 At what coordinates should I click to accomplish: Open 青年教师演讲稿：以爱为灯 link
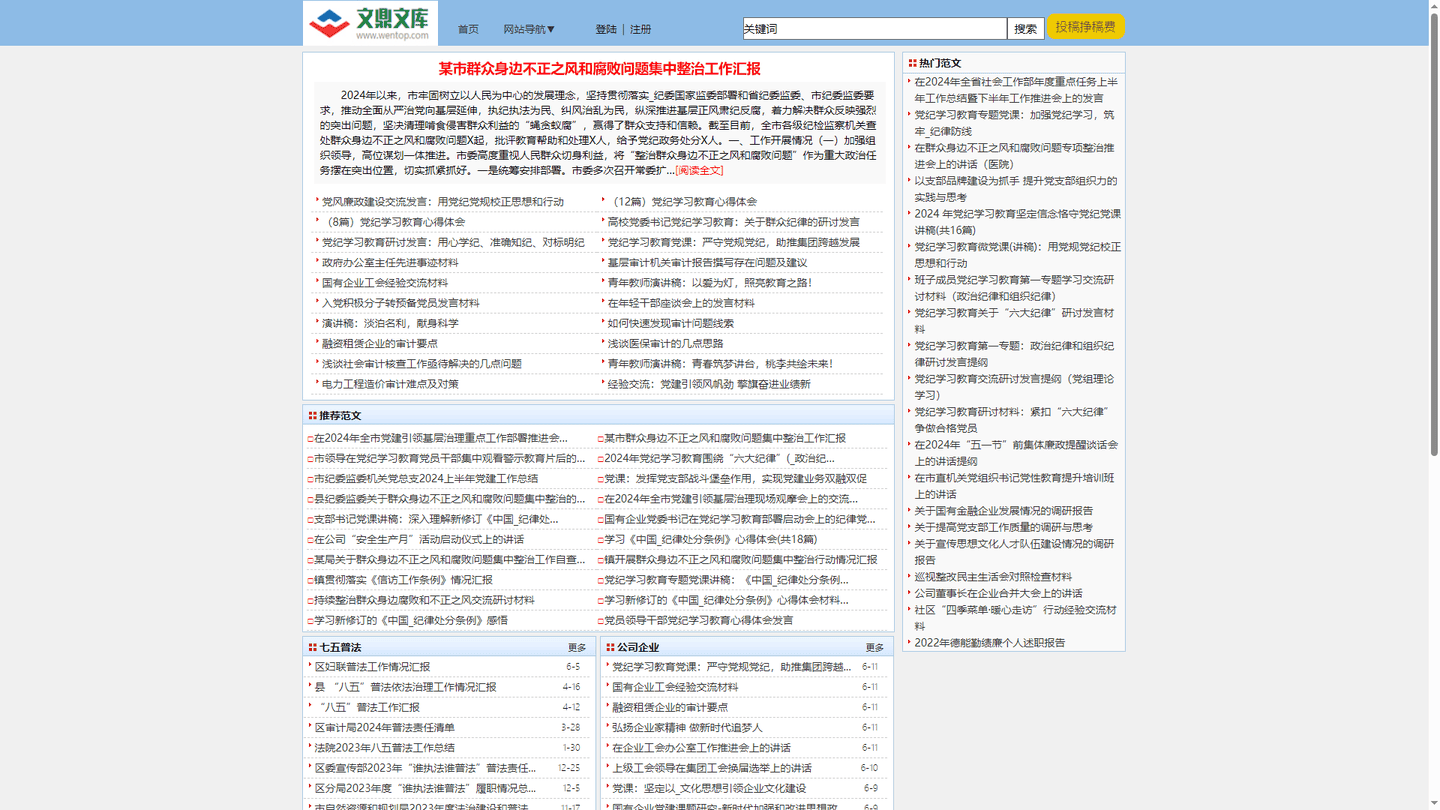click(x=711, y=283)
